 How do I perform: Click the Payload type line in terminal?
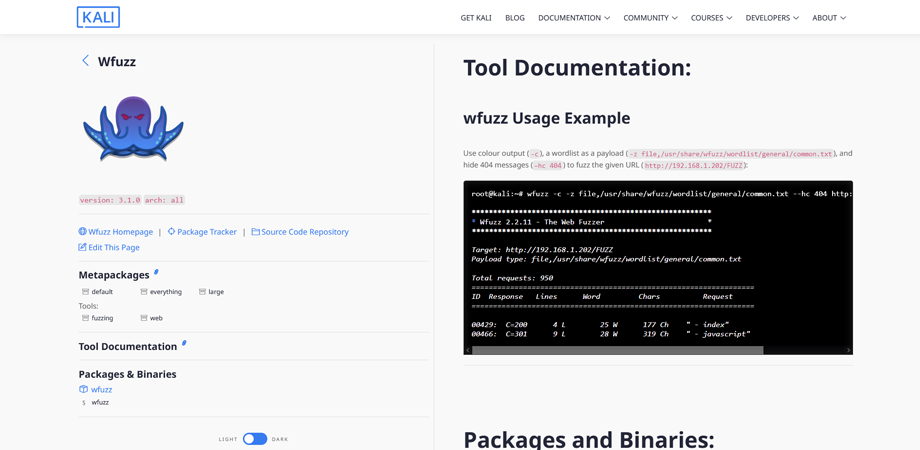606,259
